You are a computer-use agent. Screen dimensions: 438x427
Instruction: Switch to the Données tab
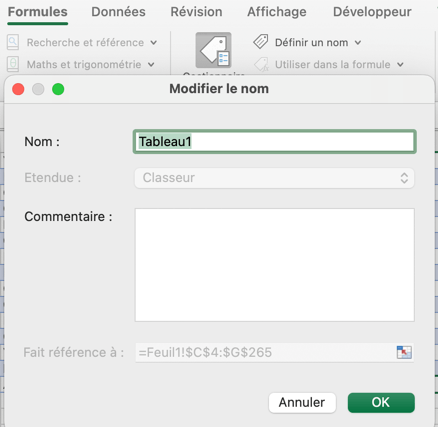pos(118,12)
